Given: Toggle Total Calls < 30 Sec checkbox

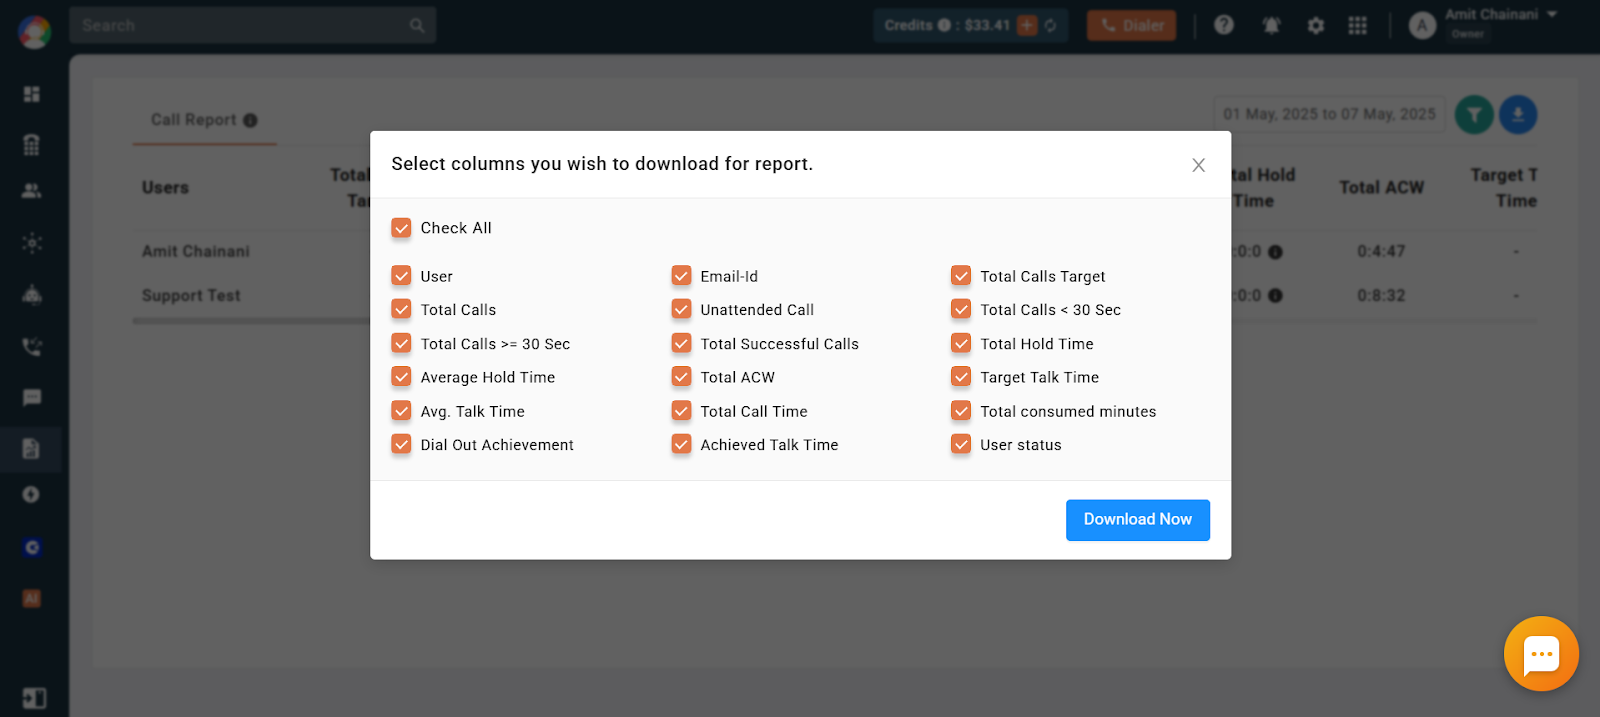Looking at the screenshot, I should point(961,310).
